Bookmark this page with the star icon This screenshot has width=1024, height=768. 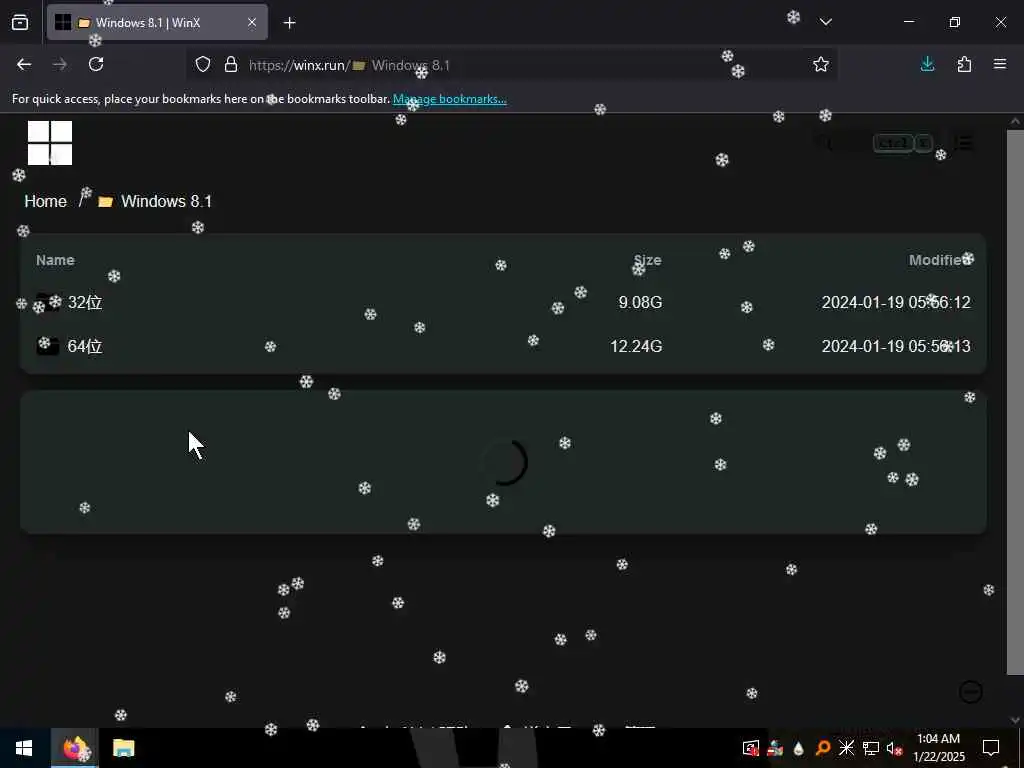pyautogui.click(x=821, y=64)
